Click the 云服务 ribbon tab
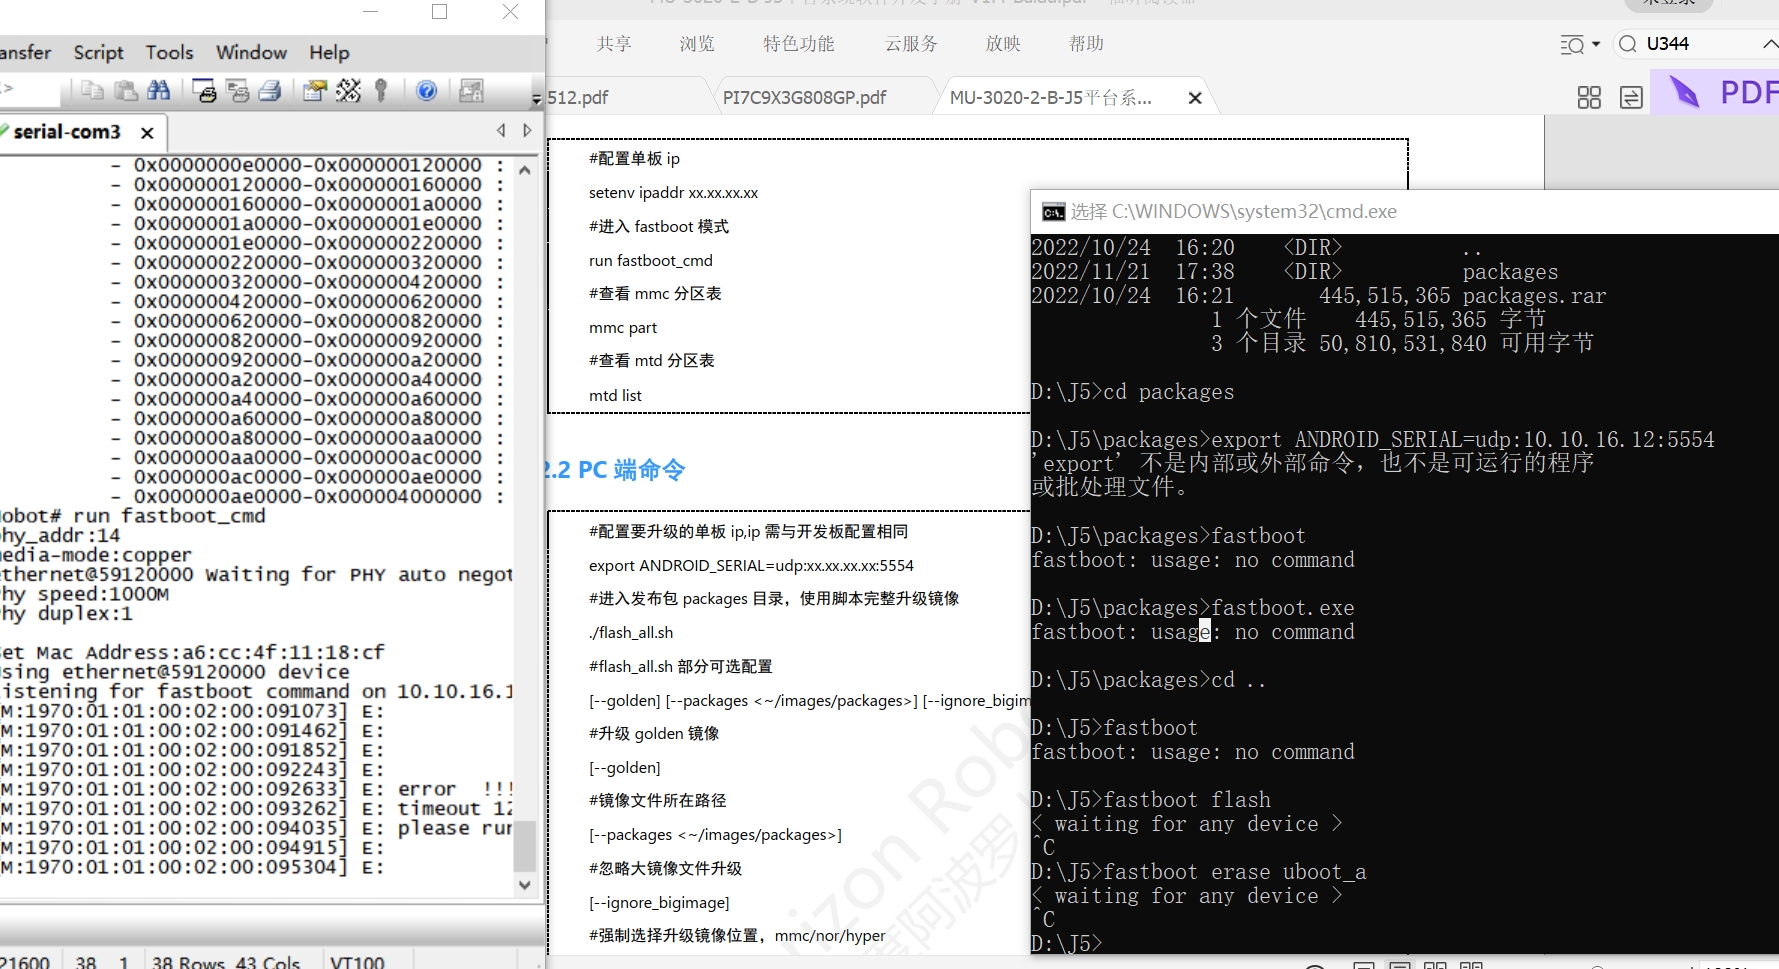This screenshot has width=1779, height=969. pos(911,44)
